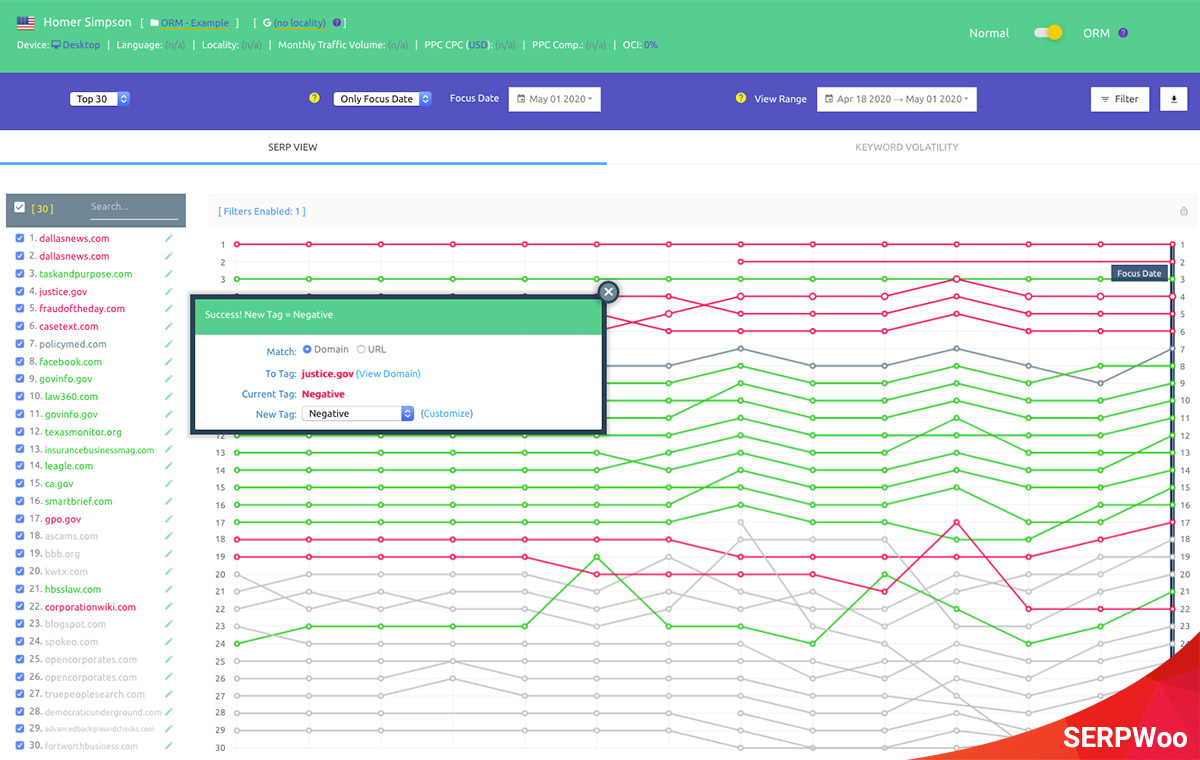Switch to the Keyword Volatility tab
This screenshot has width=1200, height=760.
[906, 147]
